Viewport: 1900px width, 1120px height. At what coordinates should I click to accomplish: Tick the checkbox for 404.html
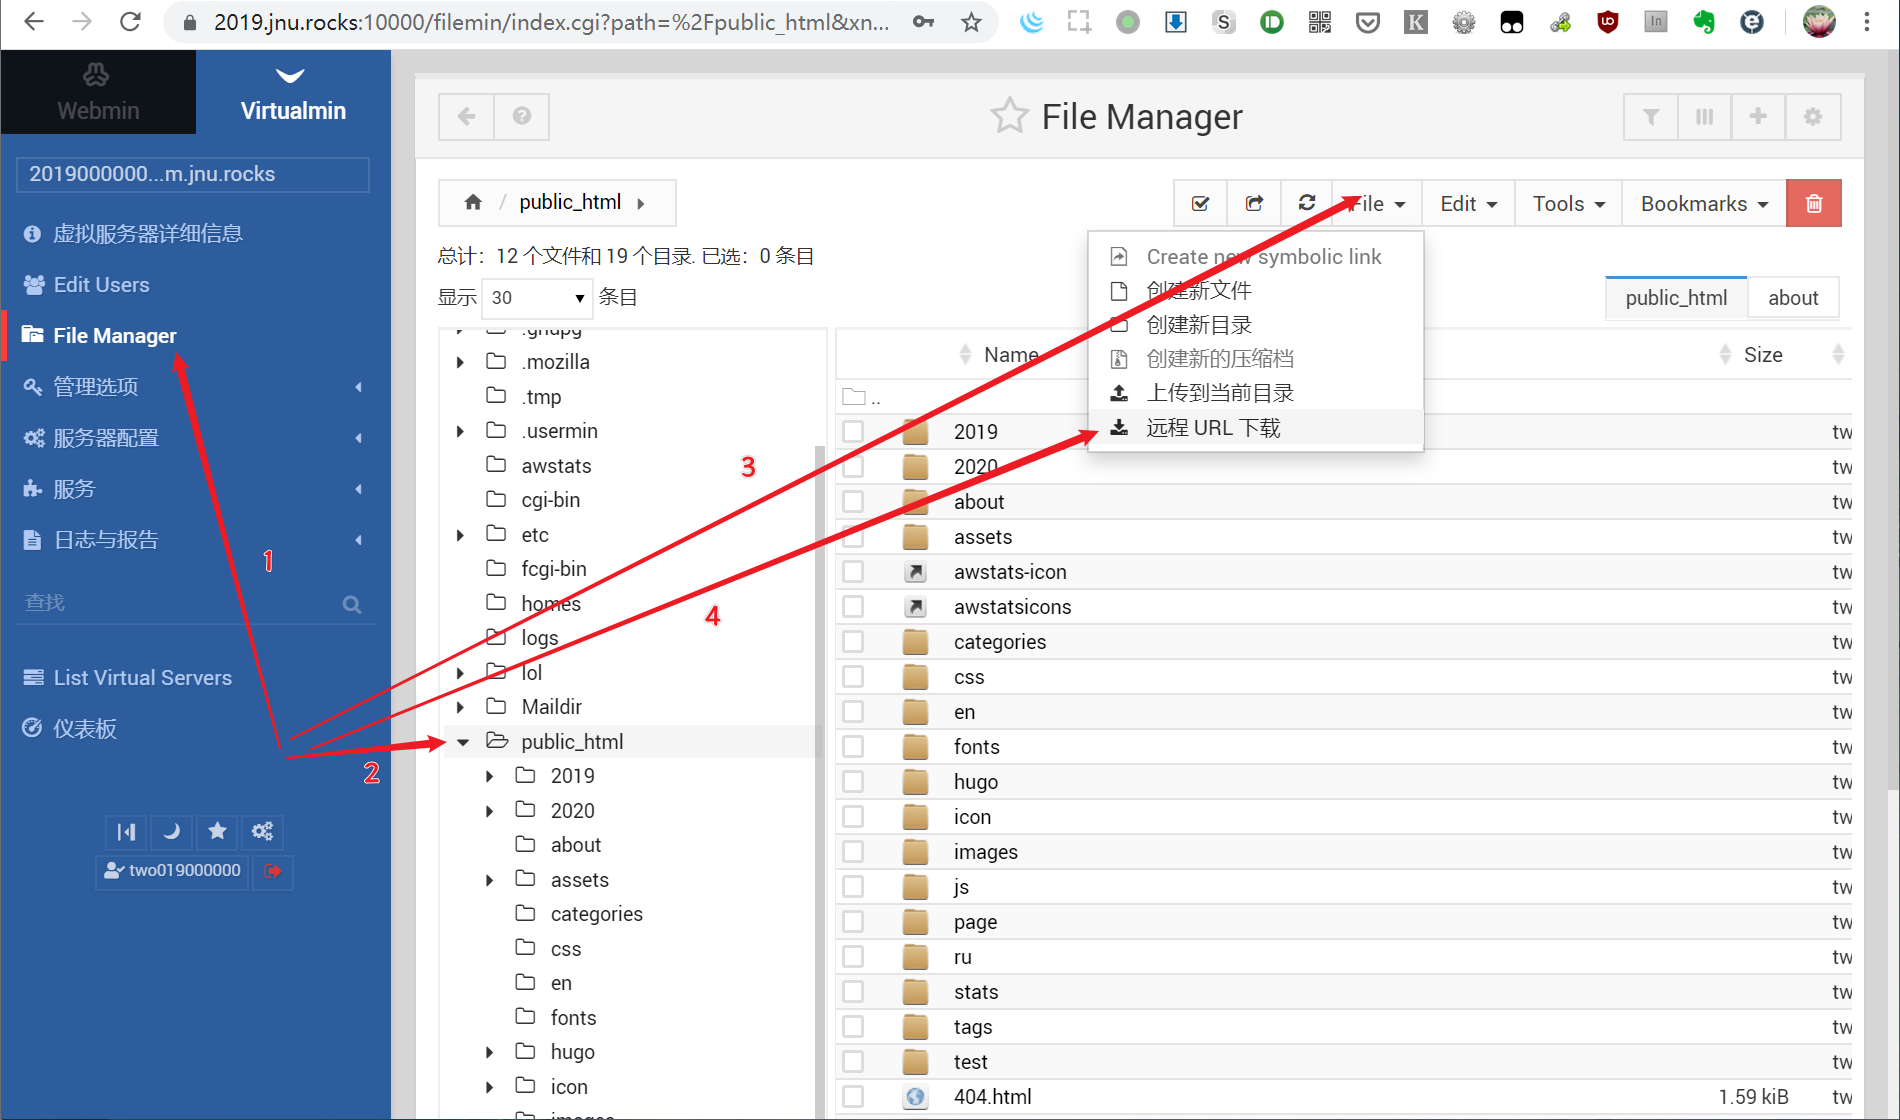point(853,1097)
